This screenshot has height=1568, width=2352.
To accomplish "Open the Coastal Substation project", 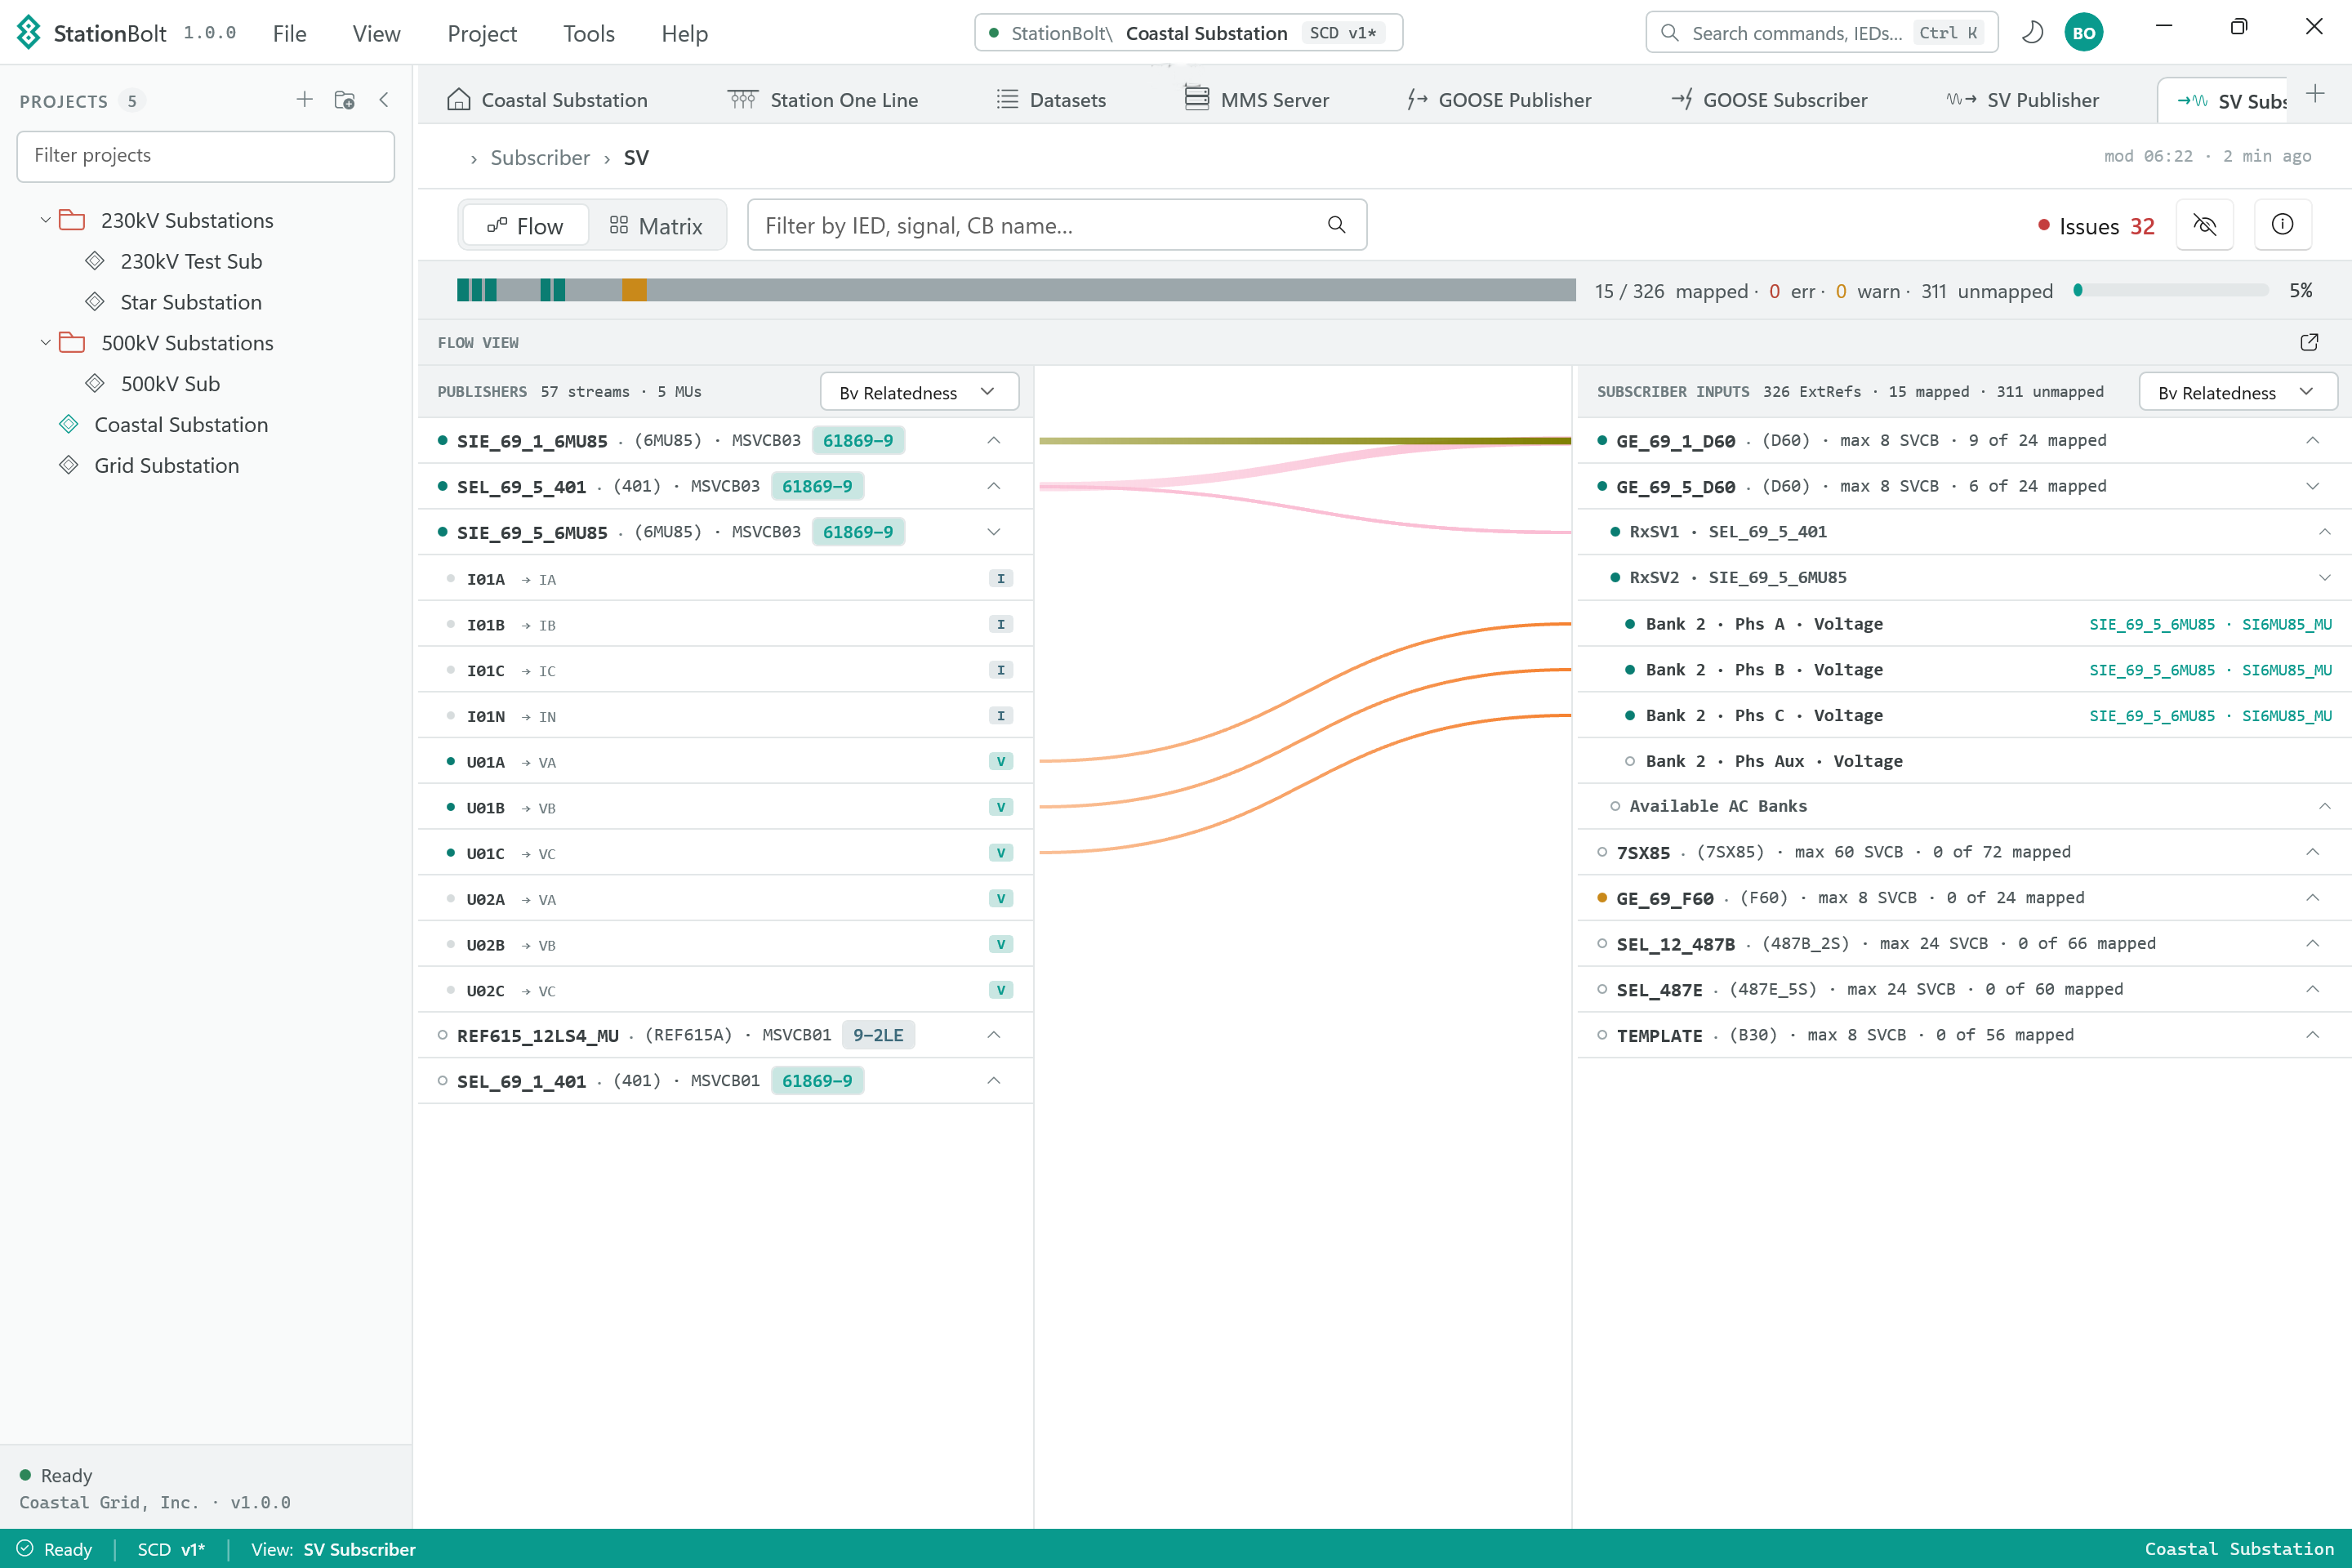I will [181, 425].
